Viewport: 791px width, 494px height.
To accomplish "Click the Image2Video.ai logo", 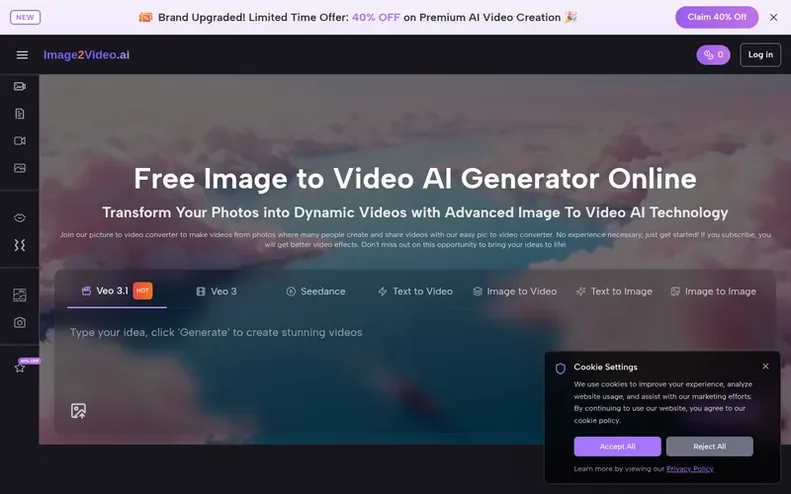I will click(86, 55).
